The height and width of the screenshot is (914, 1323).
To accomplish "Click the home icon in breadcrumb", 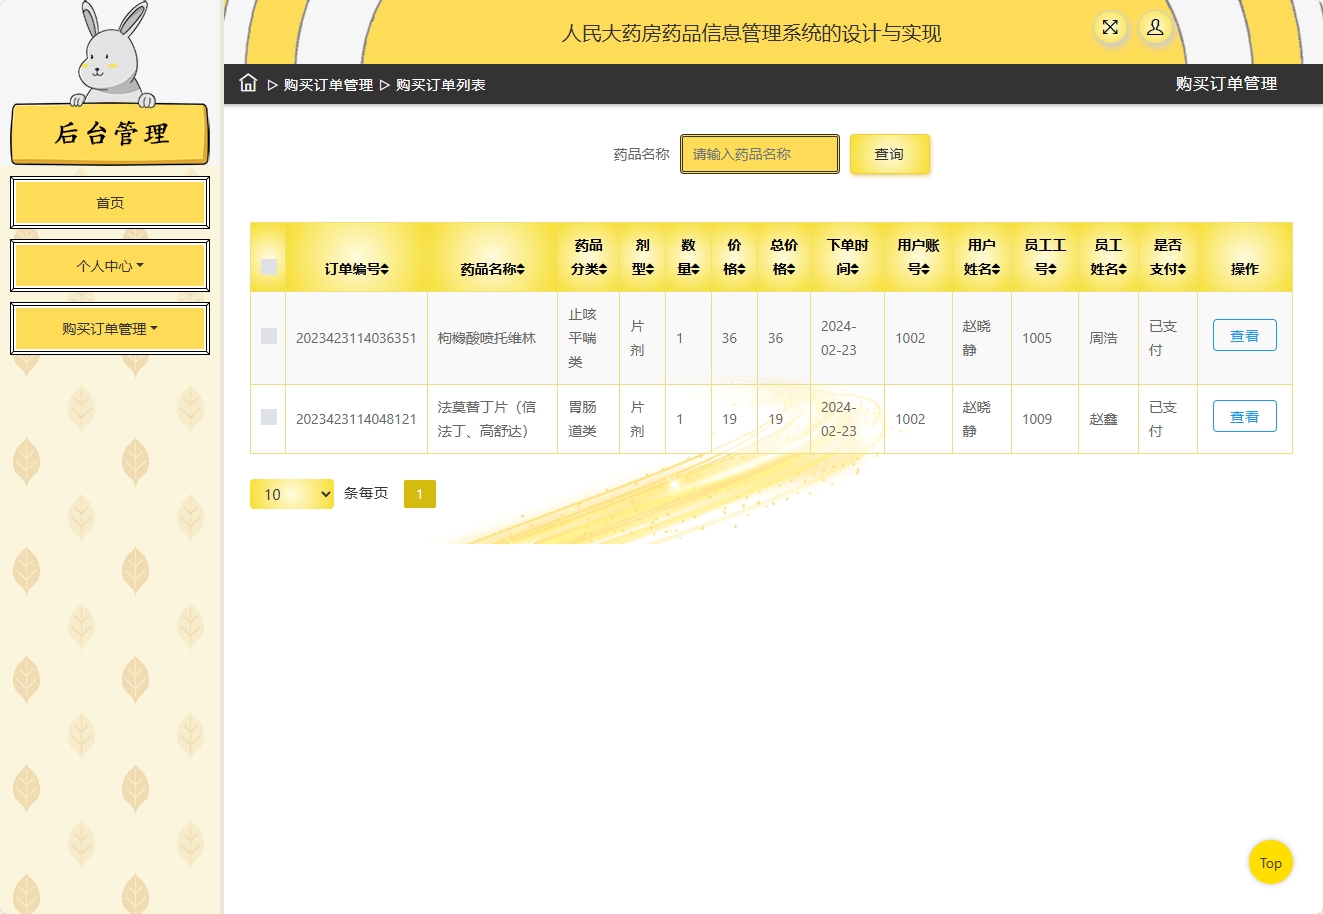I will click(248, 84).
